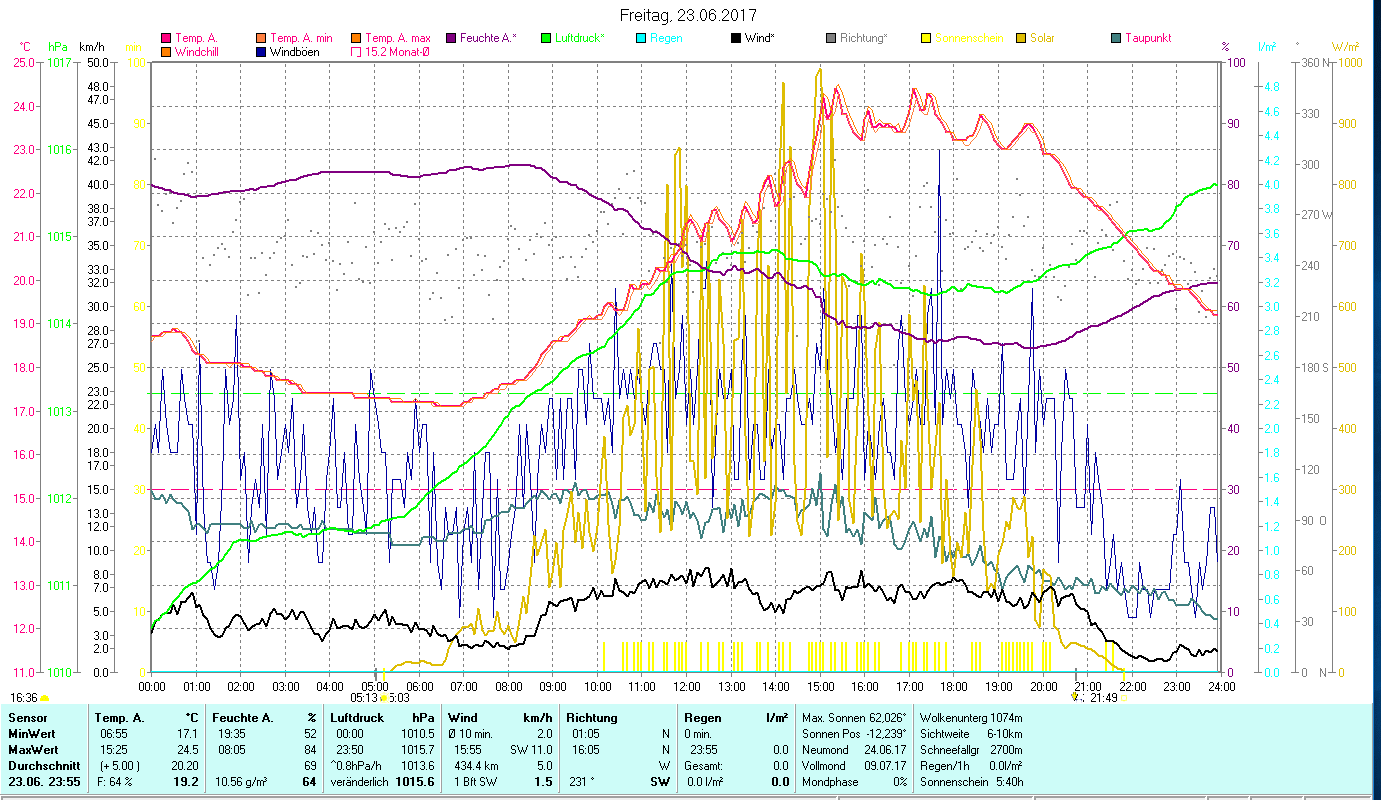The height and width of the screenshot is (800, 1381).
Task: Click the sun icon next to 16:36
Action: pos(44,698)
